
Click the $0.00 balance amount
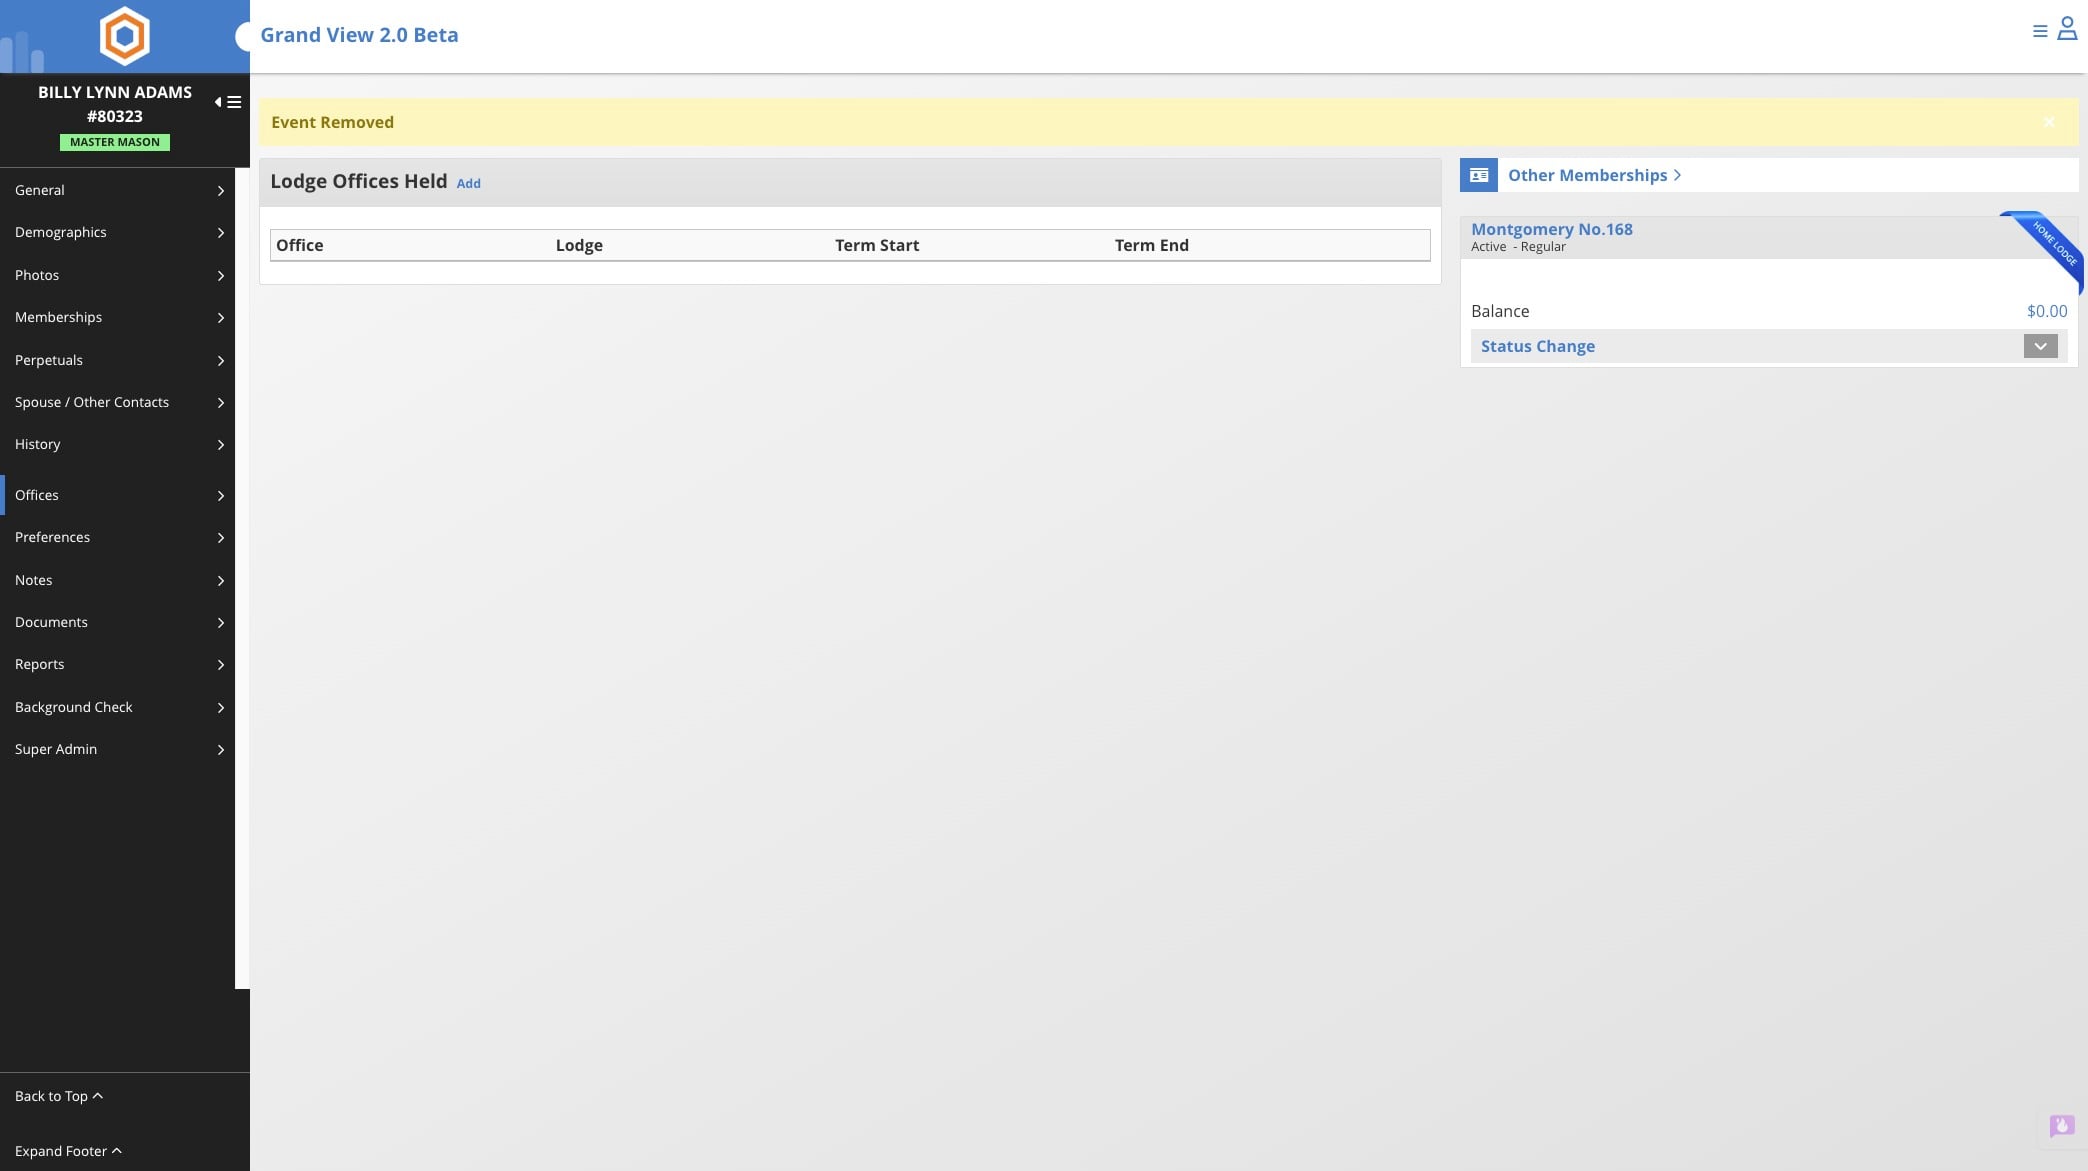coord(2046,311)
